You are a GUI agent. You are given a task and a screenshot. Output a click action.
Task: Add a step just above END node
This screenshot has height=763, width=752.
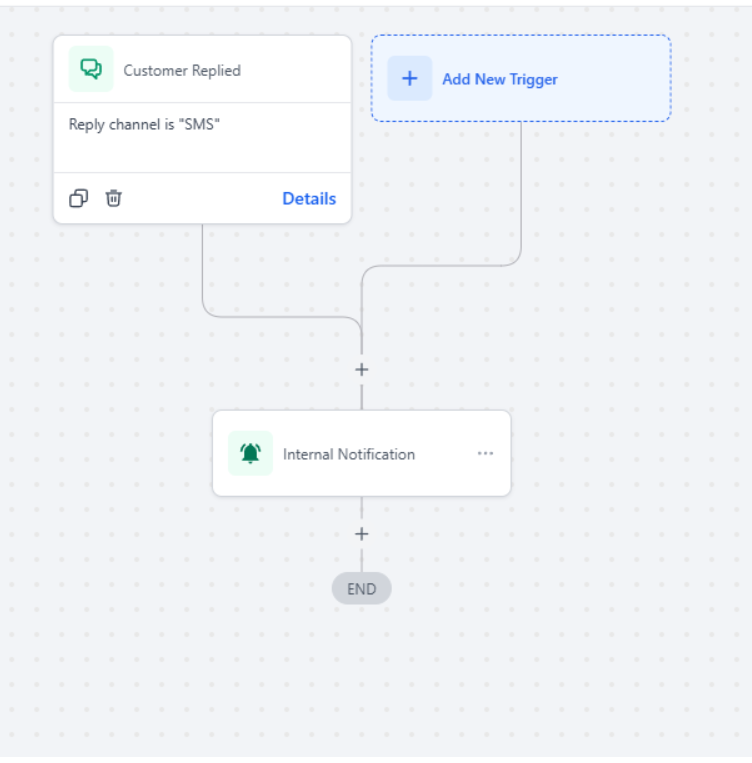[362, 534]
